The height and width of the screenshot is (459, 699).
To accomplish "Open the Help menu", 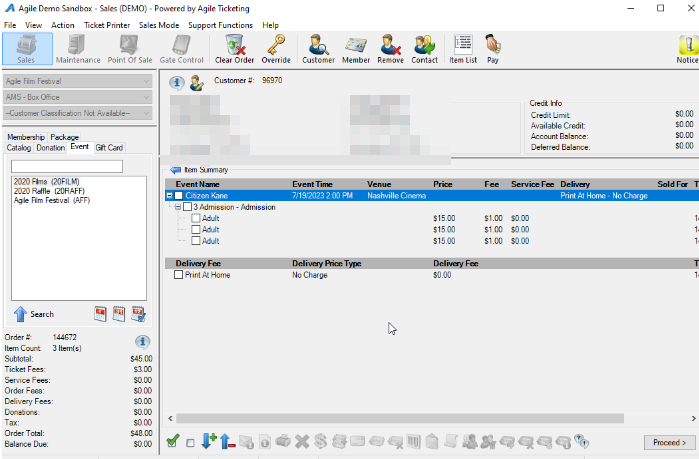I will [270, 25].
